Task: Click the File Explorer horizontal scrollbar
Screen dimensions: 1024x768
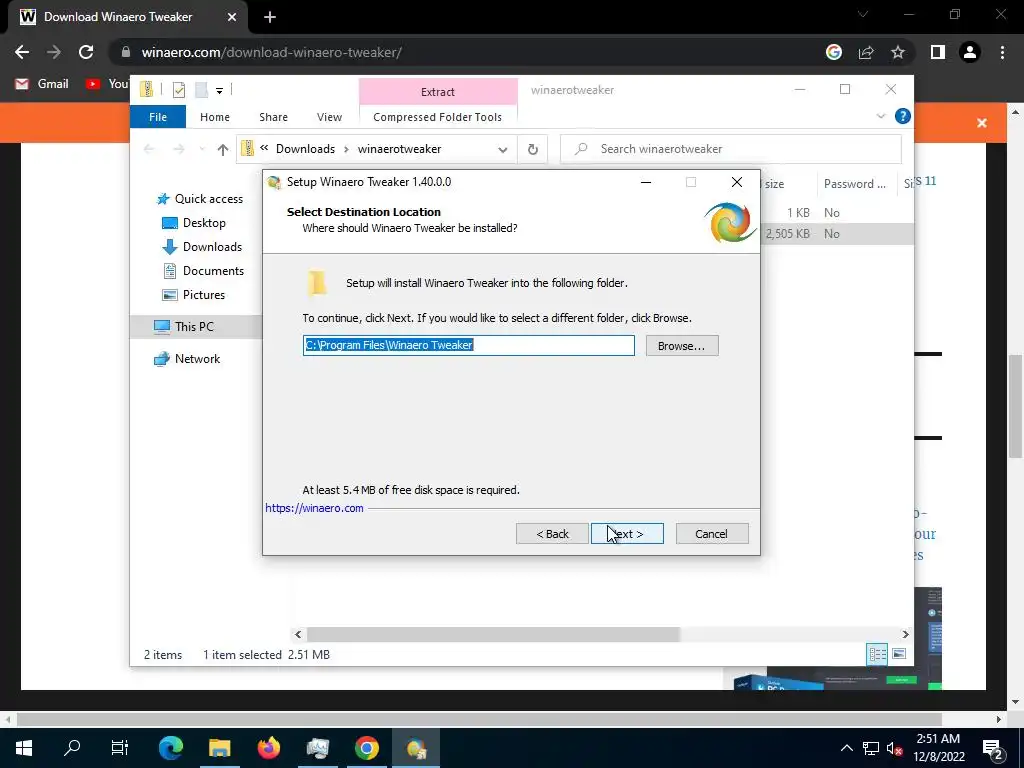Action: click(x=493, y=634)
